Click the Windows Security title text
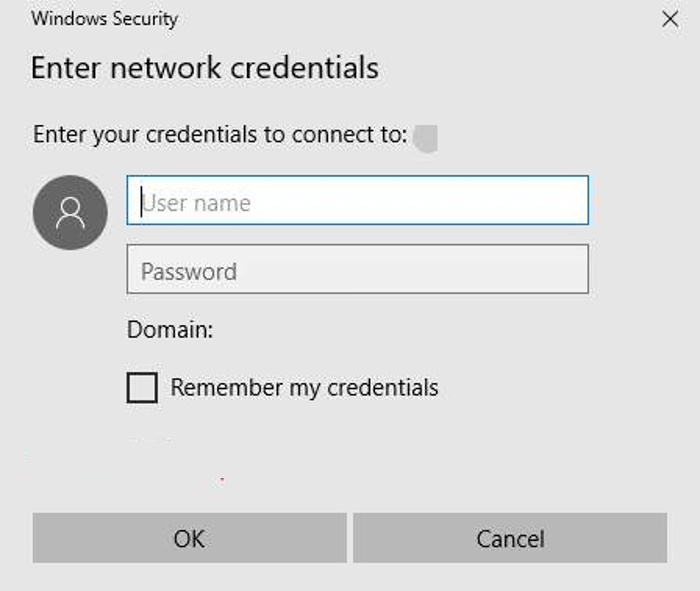700x591 pixels. 105,19
